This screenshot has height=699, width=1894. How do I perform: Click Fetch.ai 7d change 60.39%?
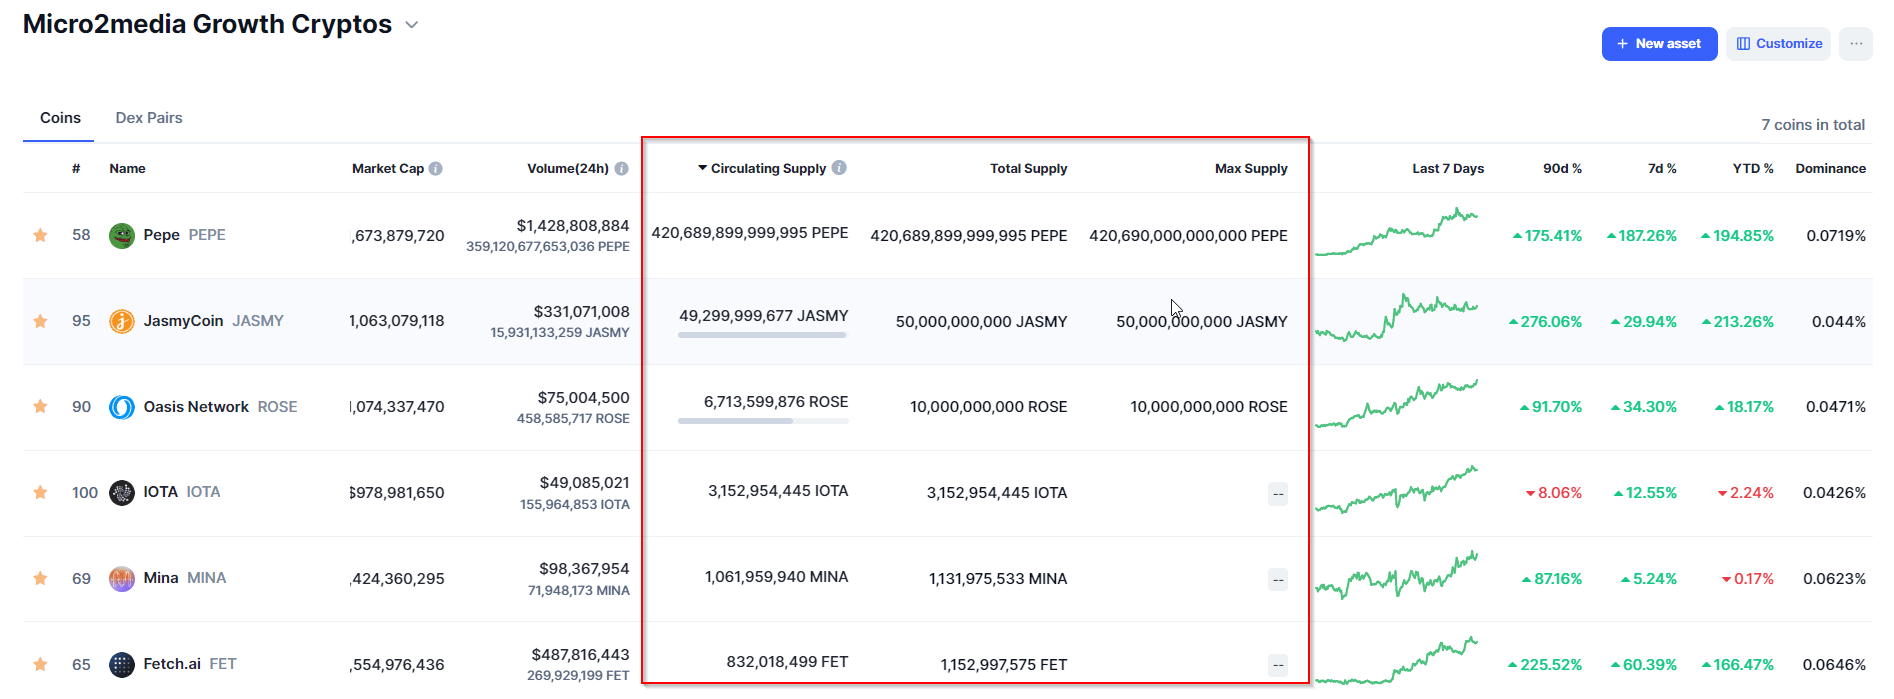click(1644, 665)
